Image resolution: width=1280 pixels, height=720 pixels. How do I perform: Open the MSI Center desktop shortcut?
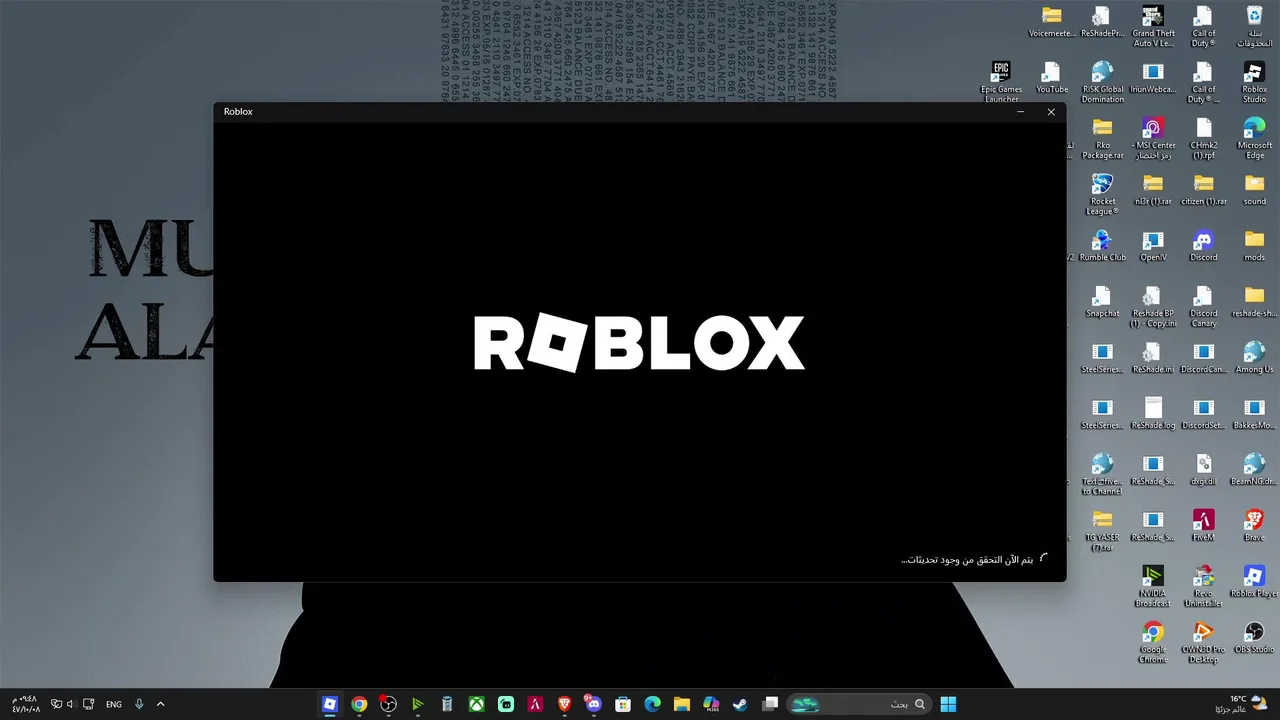point(1153,139)
